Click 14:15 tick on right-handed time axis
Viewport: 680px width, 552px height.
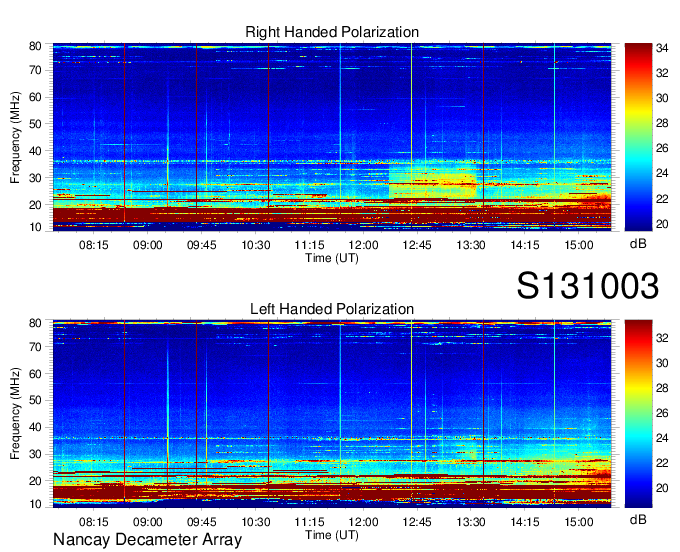[525, 245]
